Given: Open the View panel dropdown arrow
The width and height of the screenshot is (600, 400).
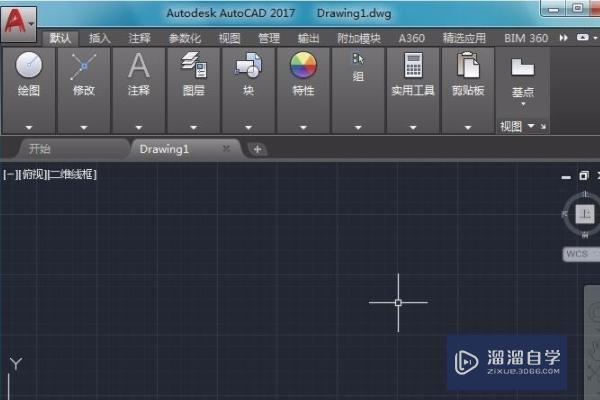Looking at the screenshot, I should coord(531,126).
